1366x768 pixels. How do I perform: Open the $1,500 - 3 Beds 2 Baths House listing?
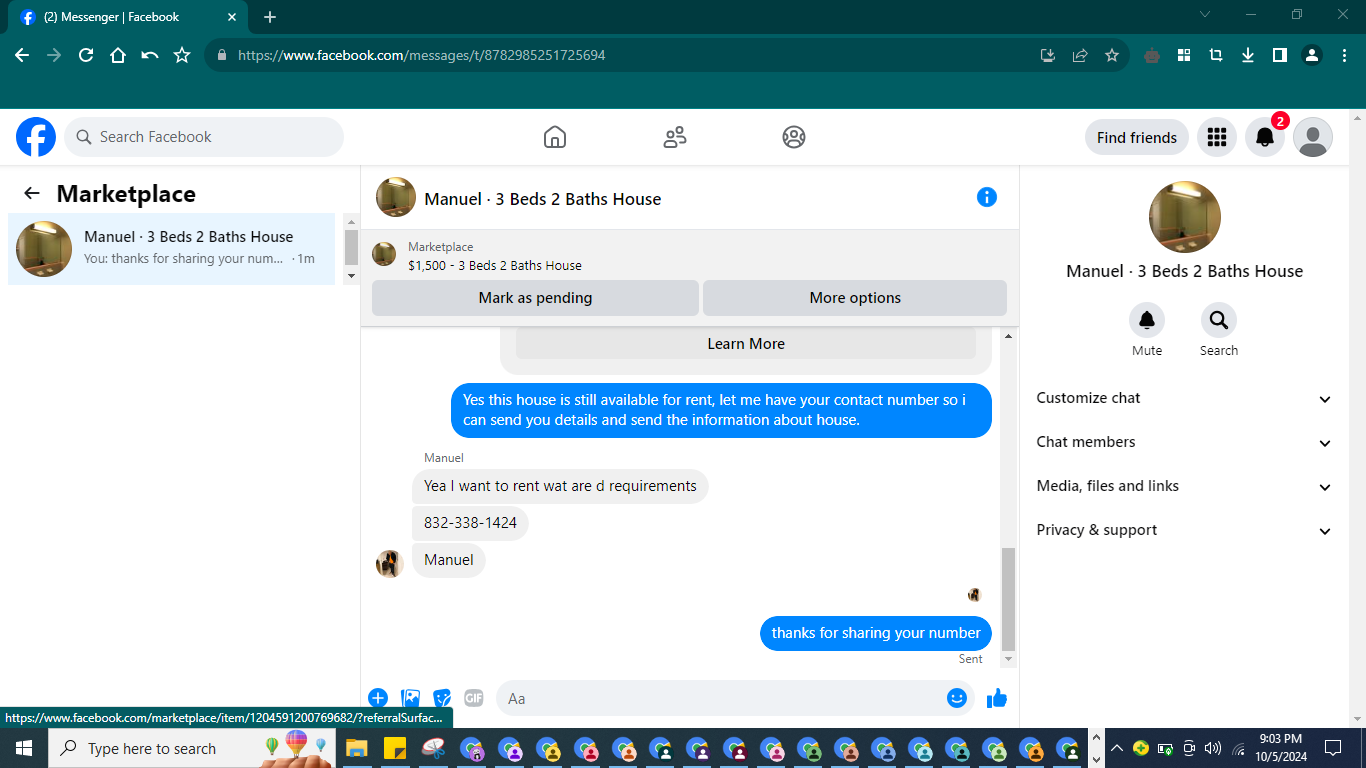coord(495,266)
